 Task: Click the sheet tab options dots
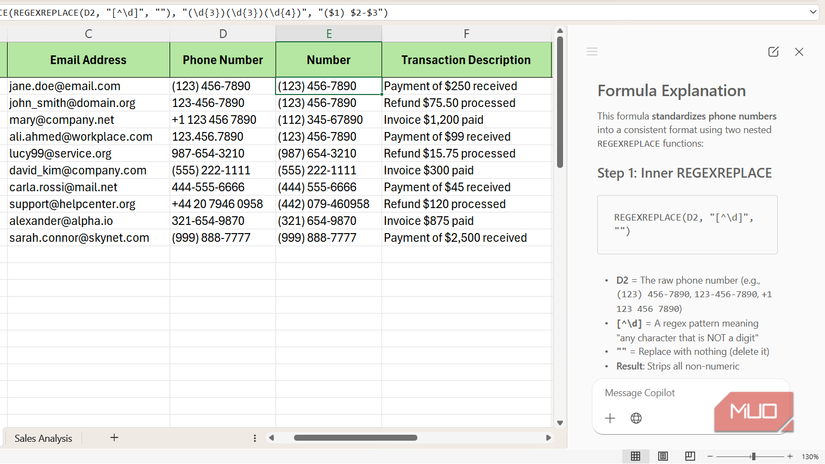pyautogui.click(x=255, y=438)
